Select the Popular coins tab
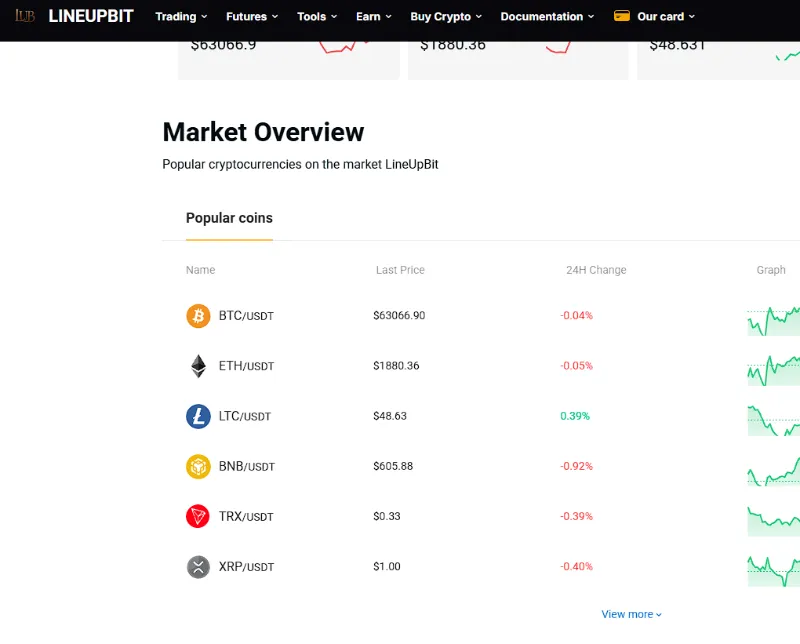Viewport: 800px width, 644px height. point(229,218)
